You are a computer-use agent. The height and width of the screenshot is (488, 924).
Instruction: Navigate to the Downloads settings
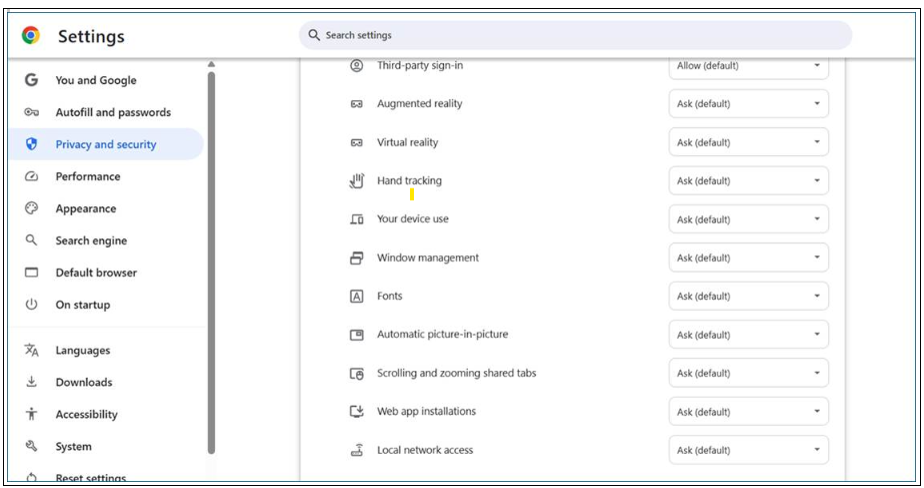click(x=84, y=383)
